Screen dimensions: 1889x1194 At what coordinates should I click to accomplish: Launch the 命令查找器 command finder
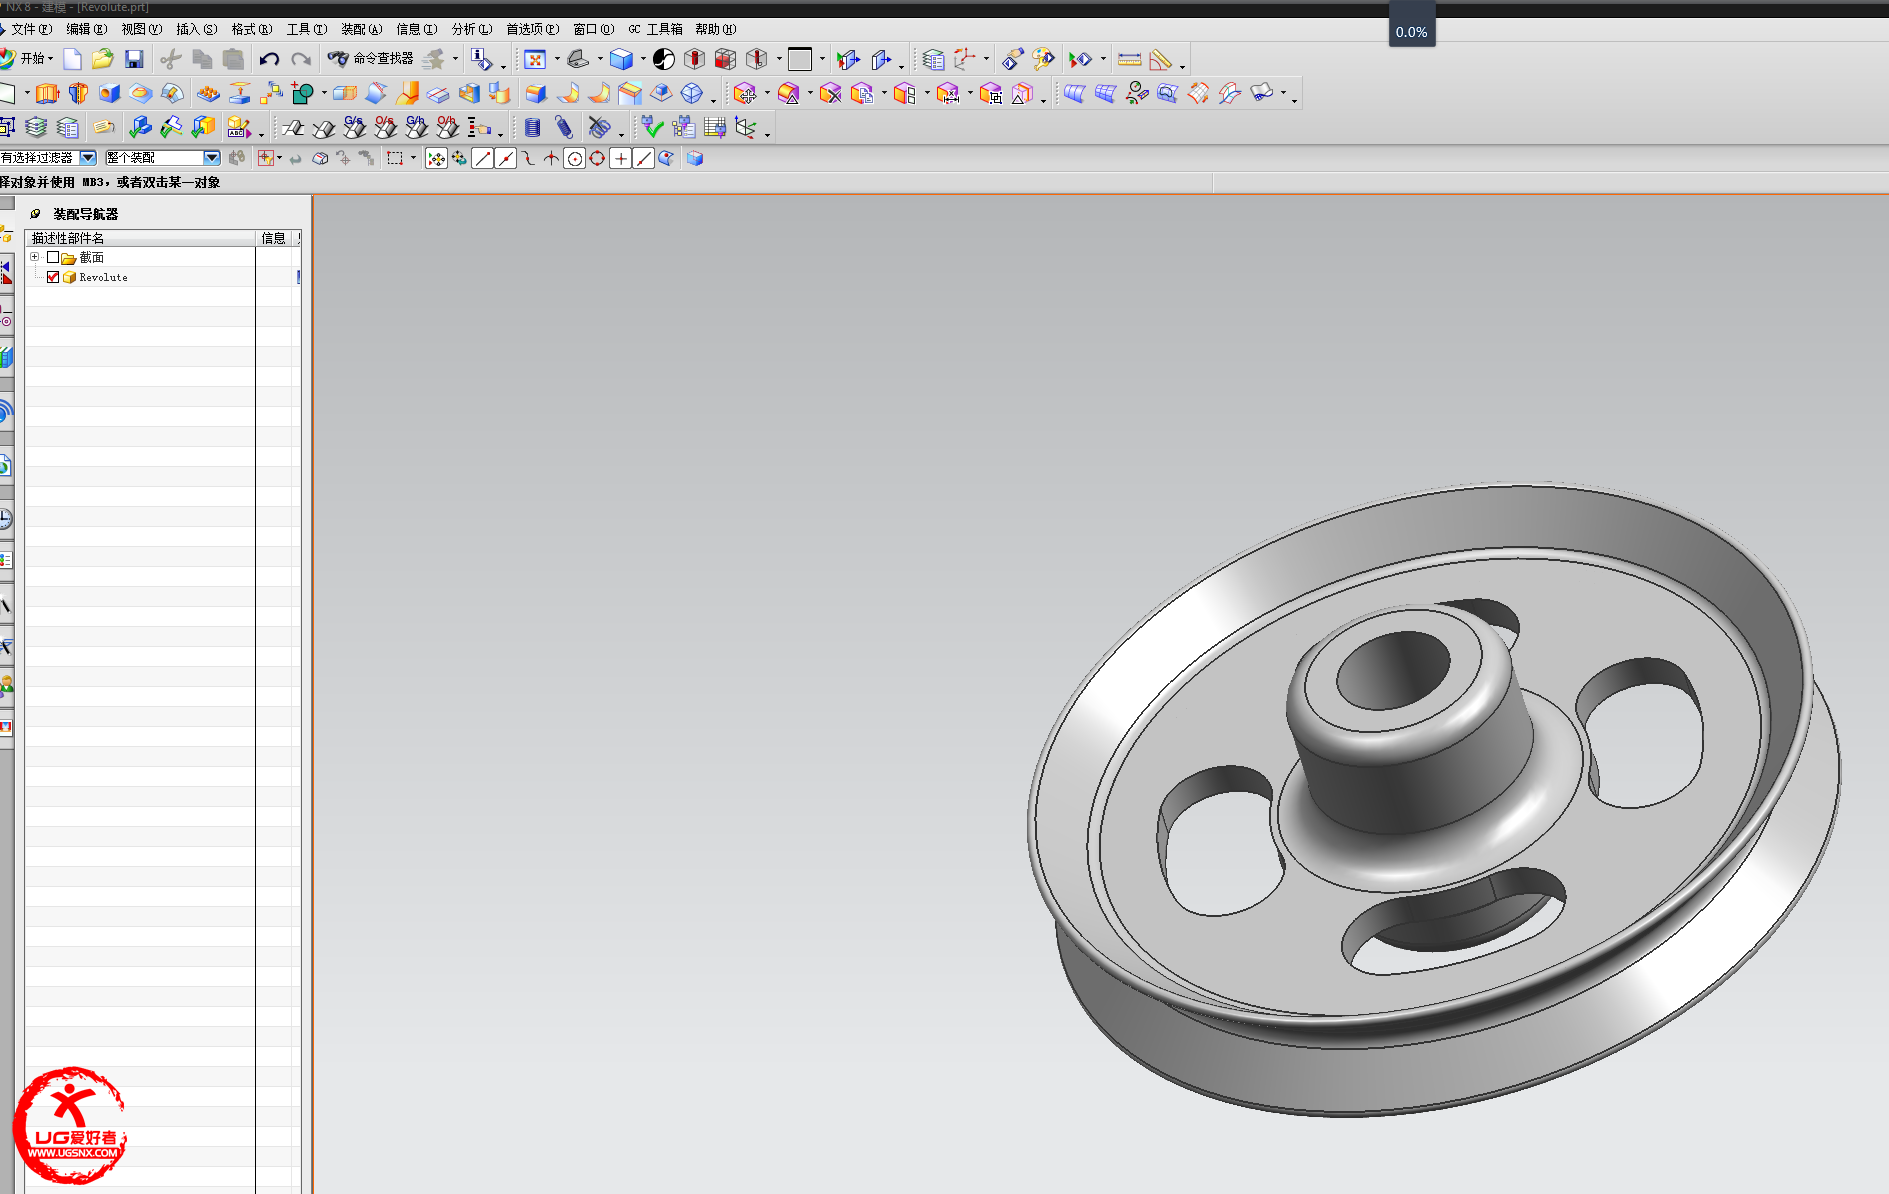click(371, 59)
